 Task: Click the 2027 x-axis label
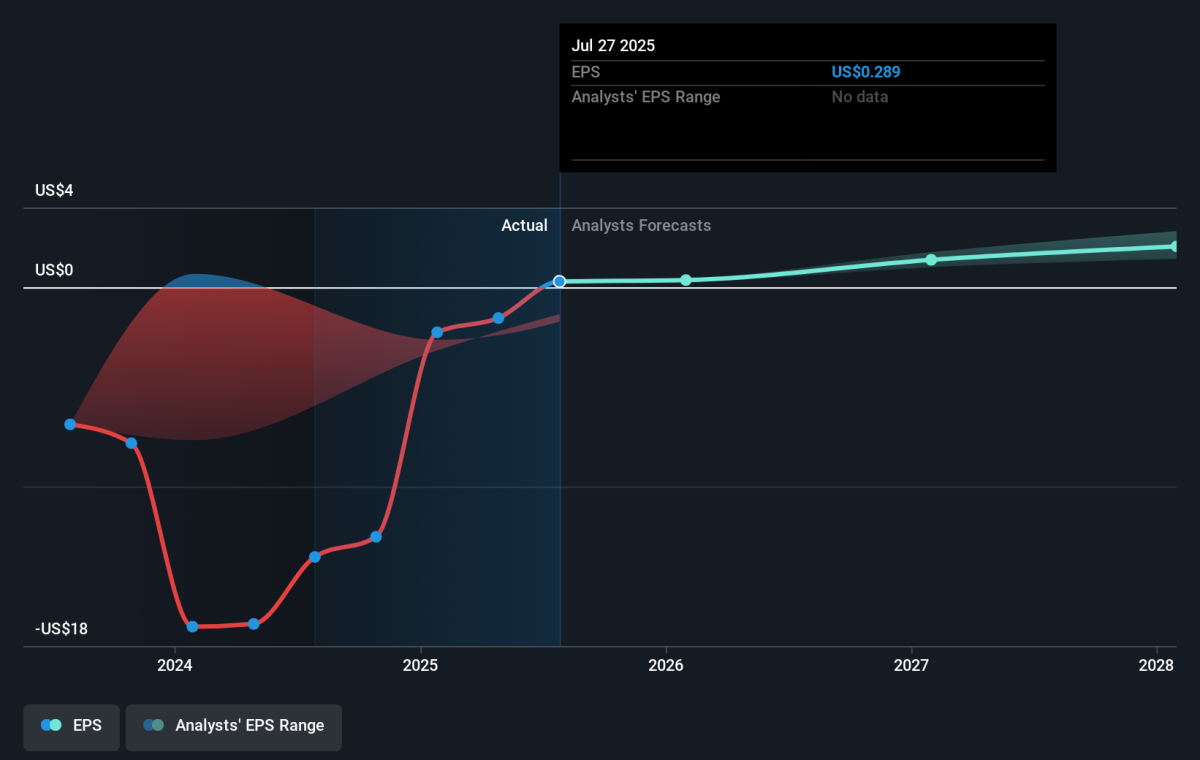[x=911, y=665]
